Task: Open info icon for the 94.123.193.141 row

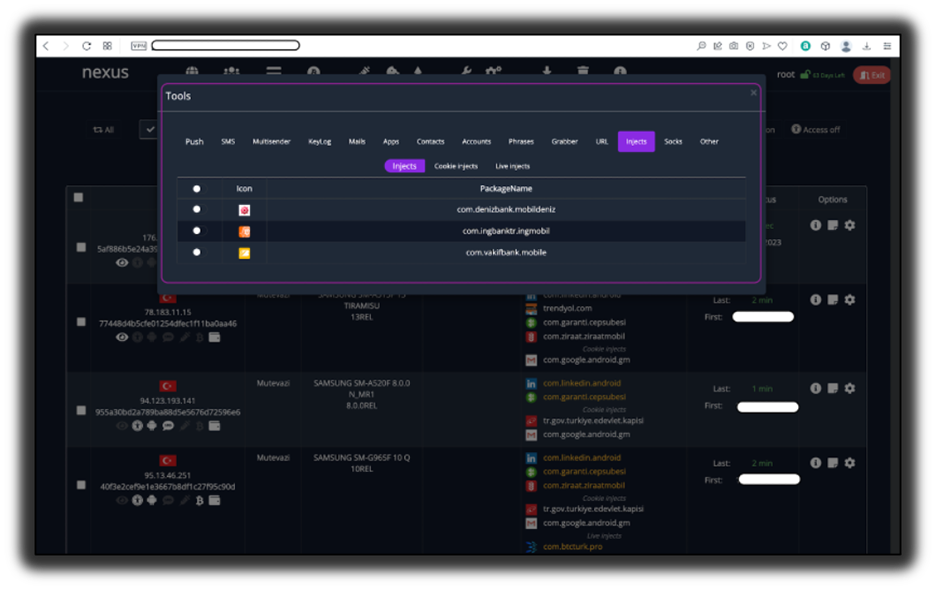Action: pyautogui.click(x=815, y=388)
